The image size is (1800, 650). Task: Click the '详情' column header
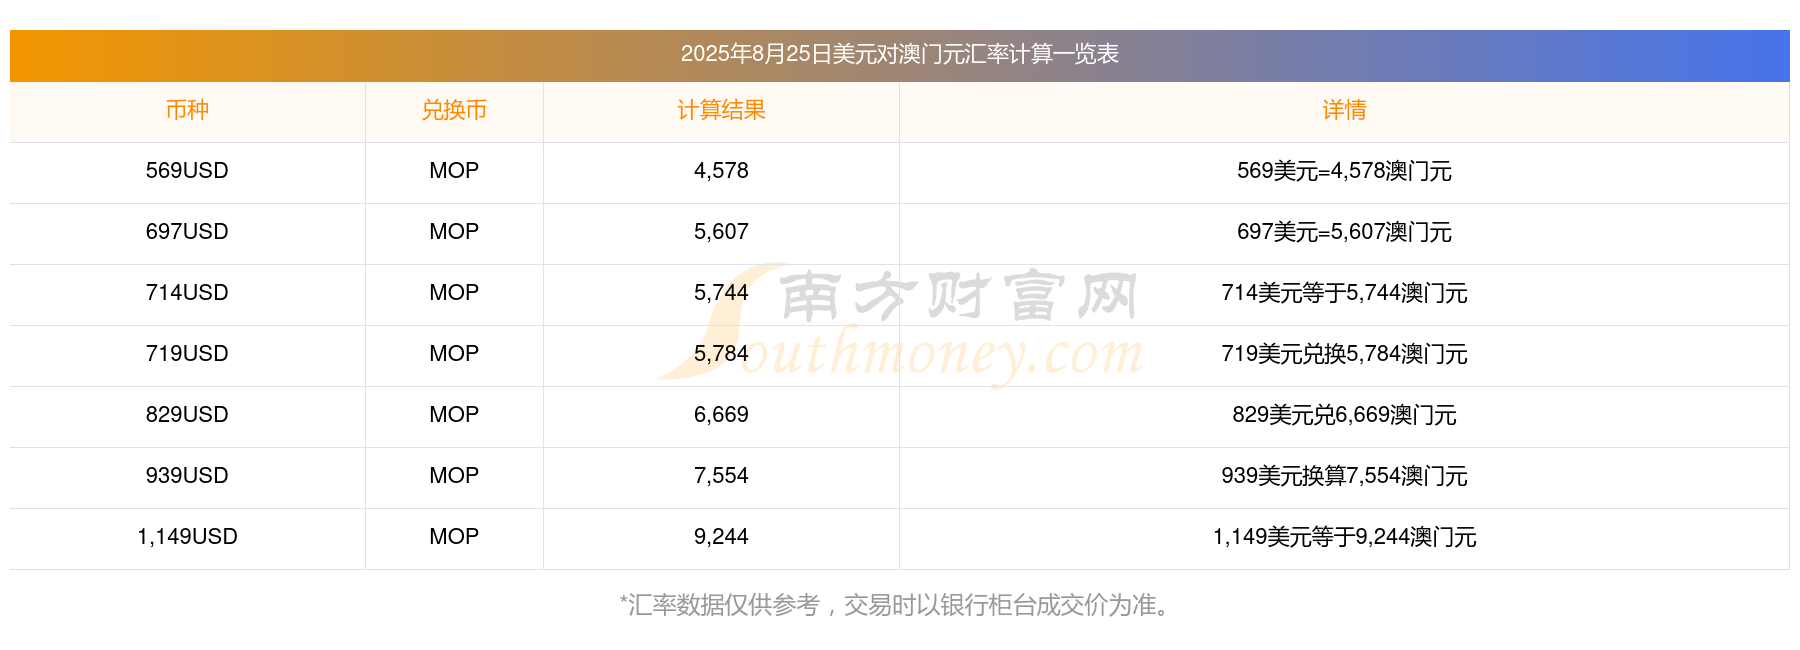point(1344,110)
